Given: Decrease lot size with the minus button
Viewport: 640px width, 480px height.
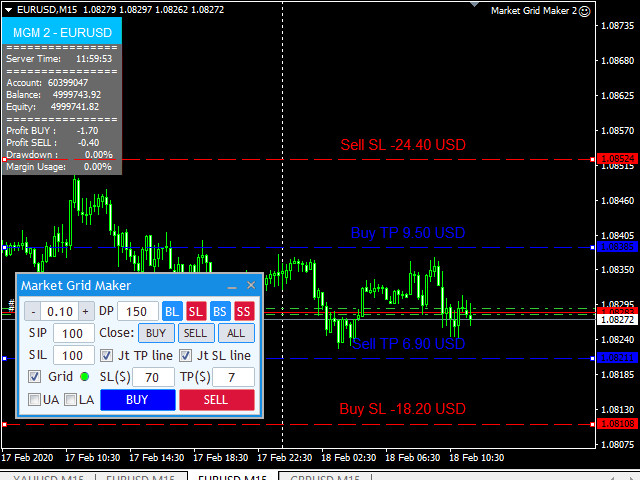Looking at the screenshot, I should [33, 312].
